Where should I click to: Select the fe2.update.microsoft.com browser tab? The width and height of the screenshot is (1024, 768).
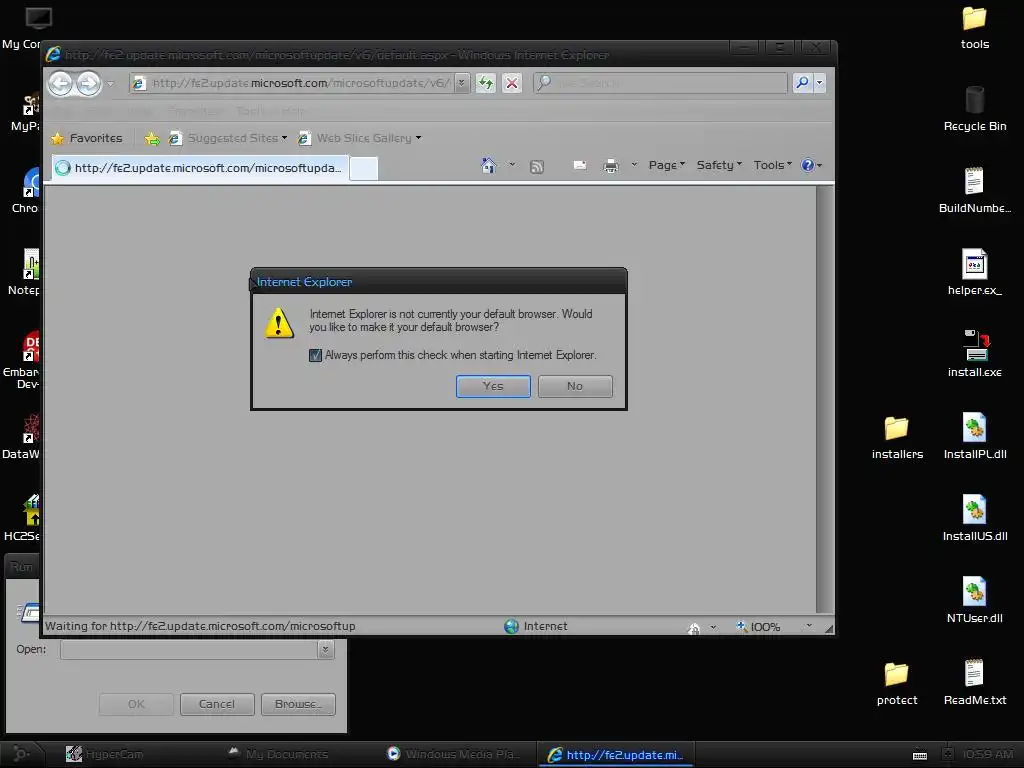(x=200, y=168)
